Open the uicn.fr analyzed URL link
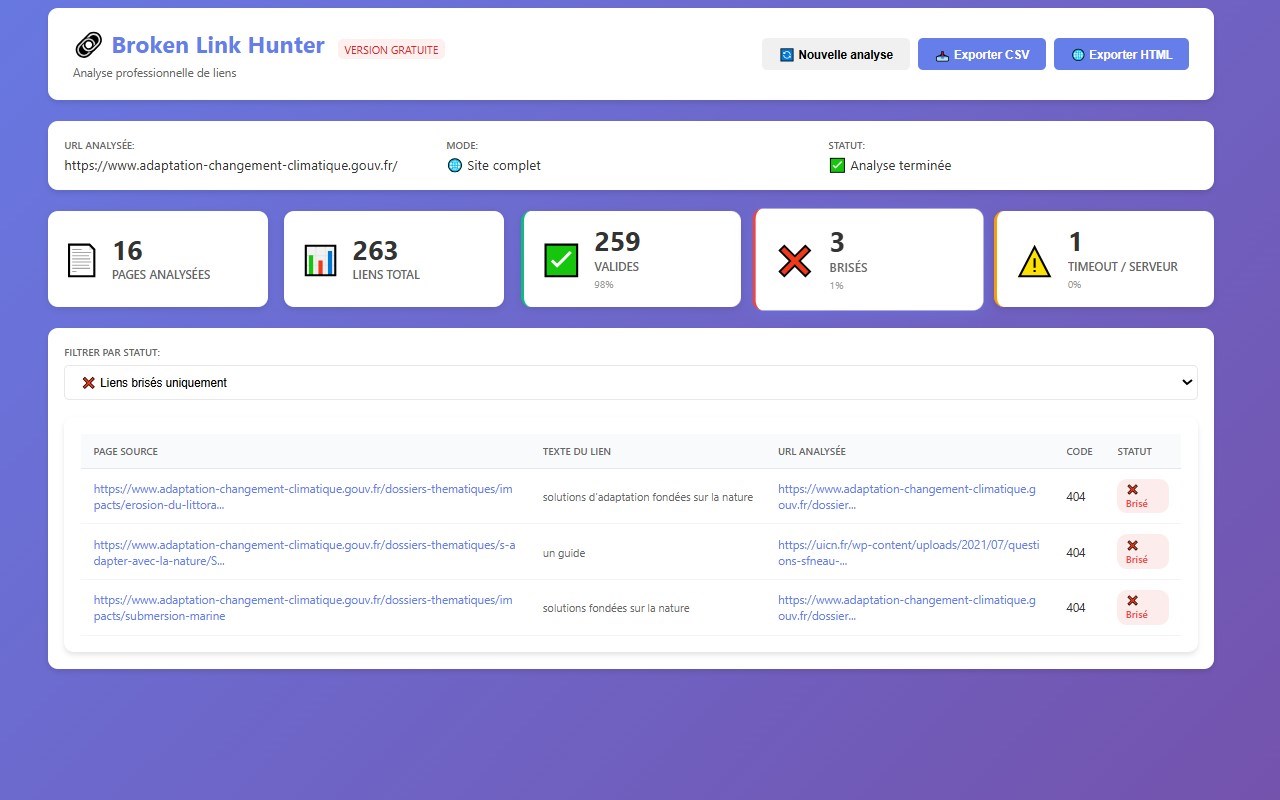The image size is (1280, 800). (x=909, y=553)
